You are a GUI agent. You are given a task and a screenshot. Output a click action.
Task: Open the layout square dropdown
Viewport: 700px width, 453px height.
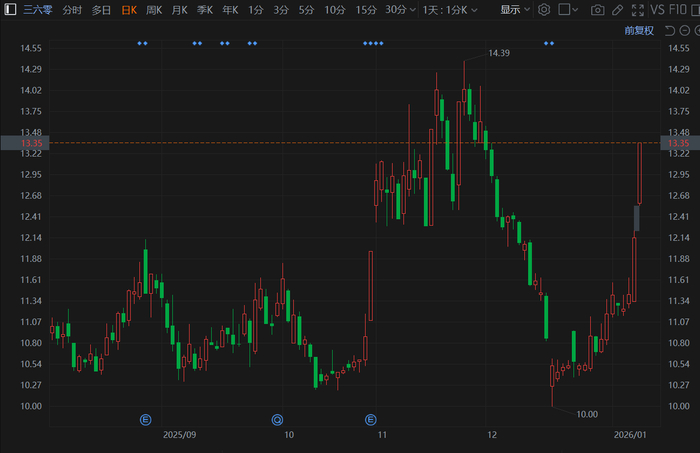coord(569,10)
